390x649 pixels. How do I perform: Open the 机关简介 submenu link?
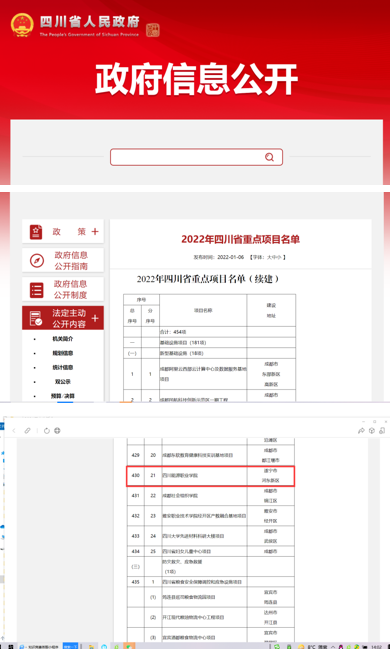click(63, 339)
